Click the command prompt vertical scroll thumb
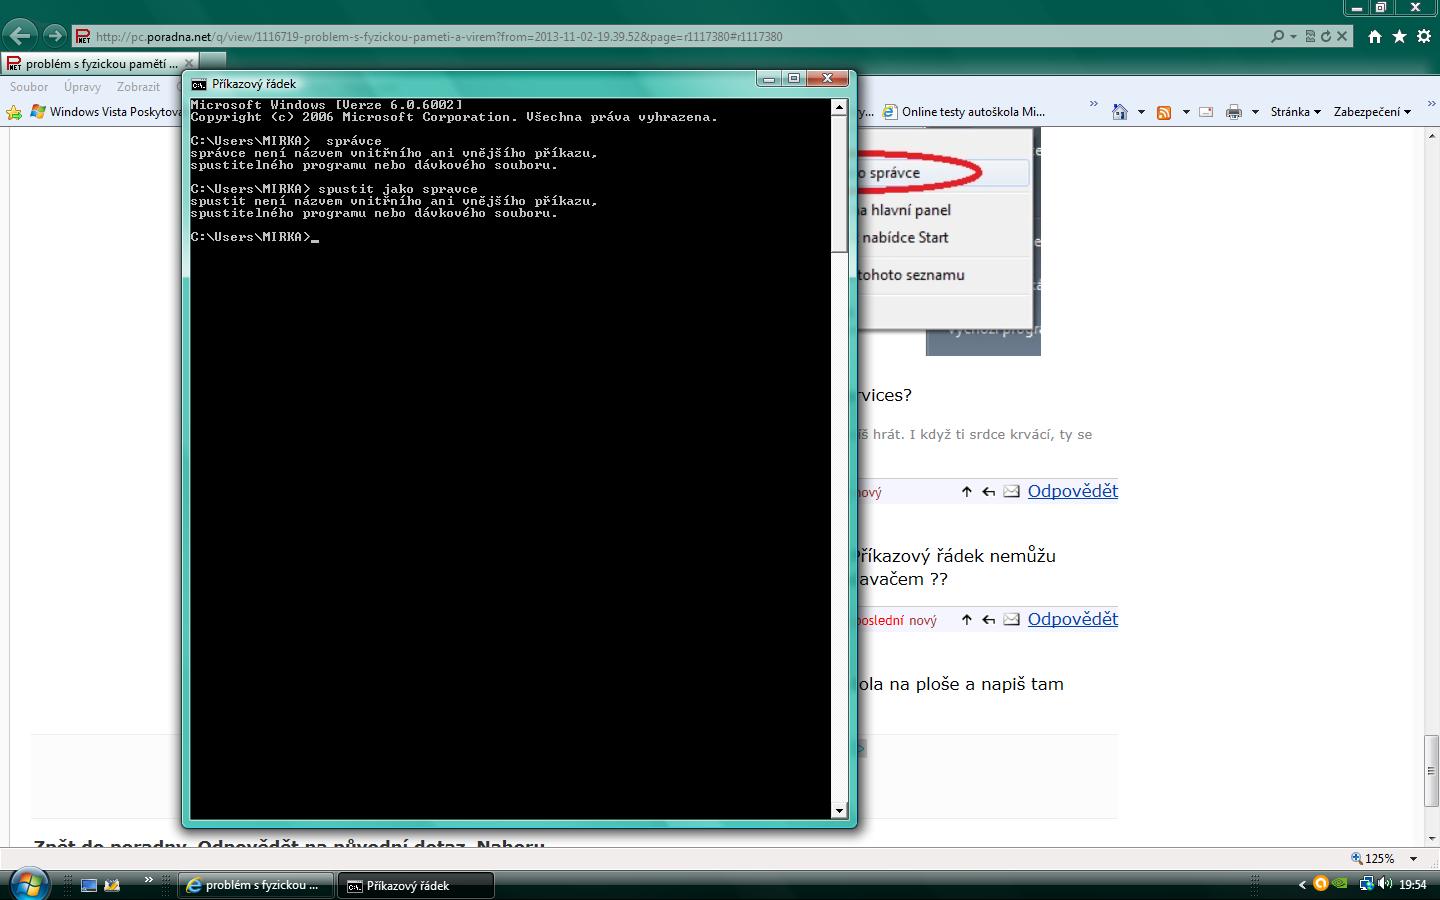The height and width of the screenshot is (900, 1440). [839, 183]
